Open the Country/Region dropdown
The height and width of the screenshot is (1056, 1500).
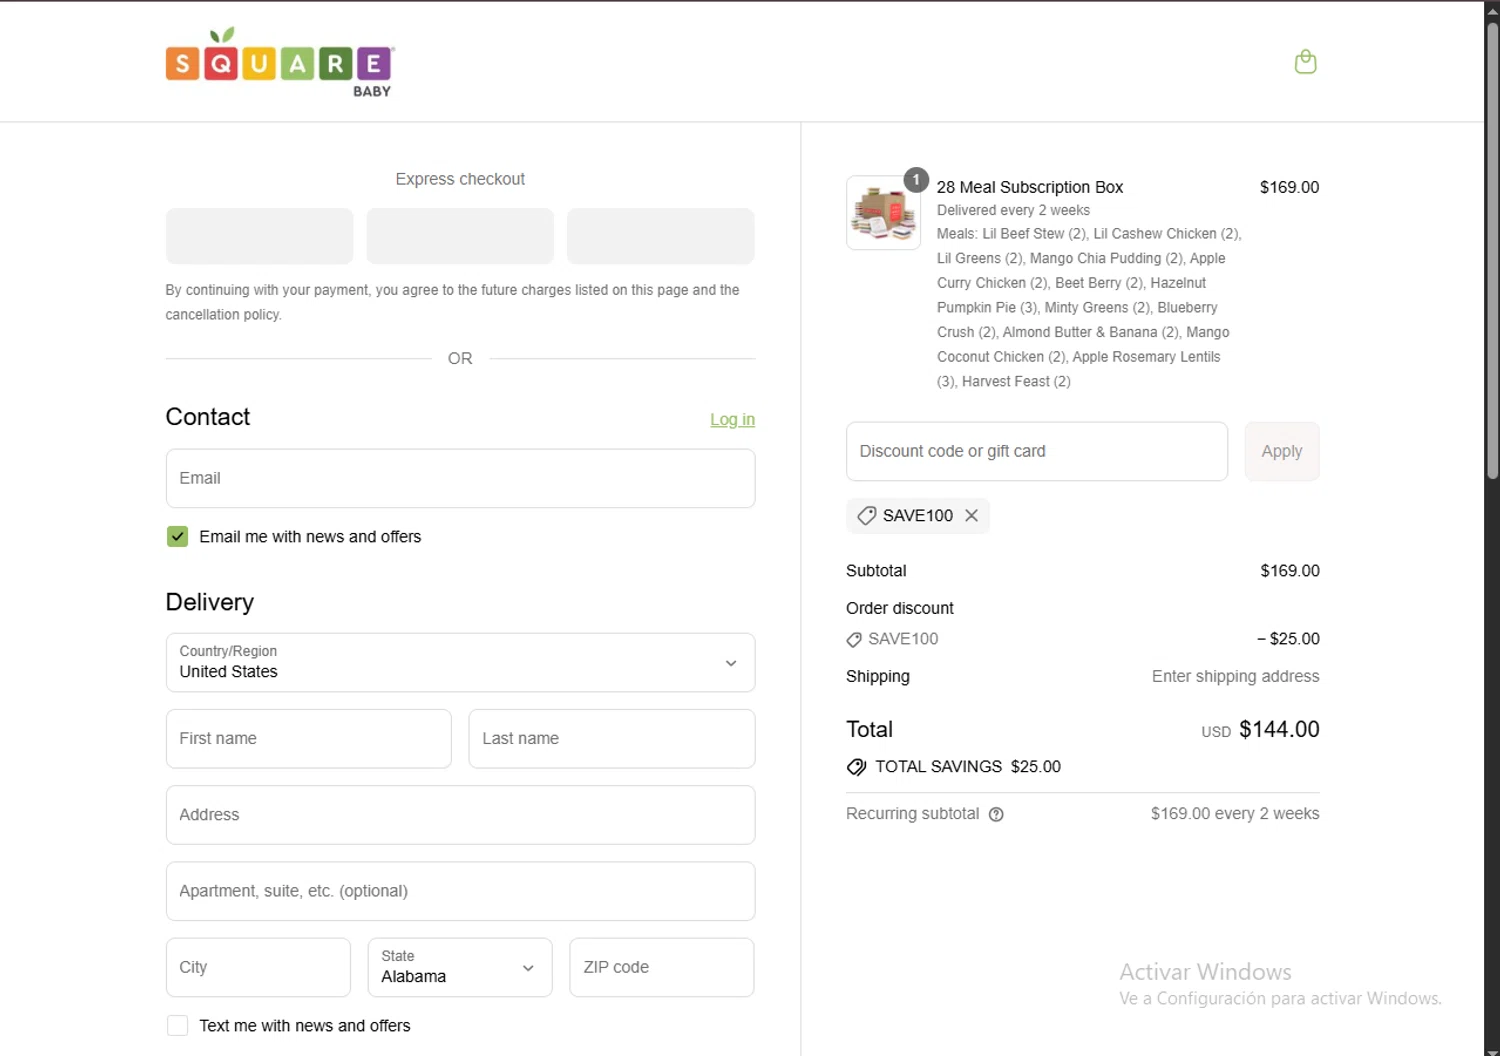coord(460,662)
